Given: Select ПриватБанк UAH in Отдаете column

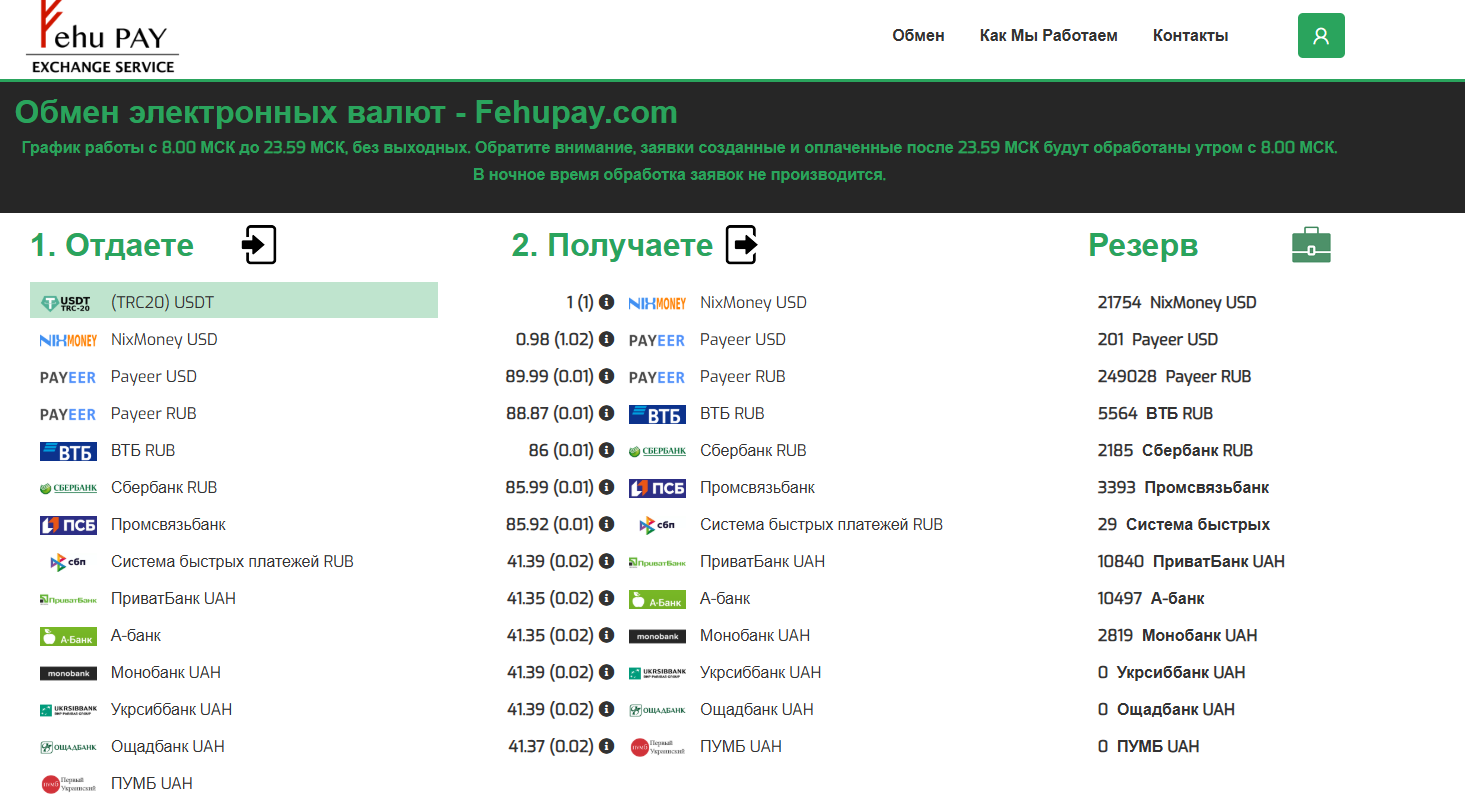Looking at the screenshot, I should click(x=234, y=598).
